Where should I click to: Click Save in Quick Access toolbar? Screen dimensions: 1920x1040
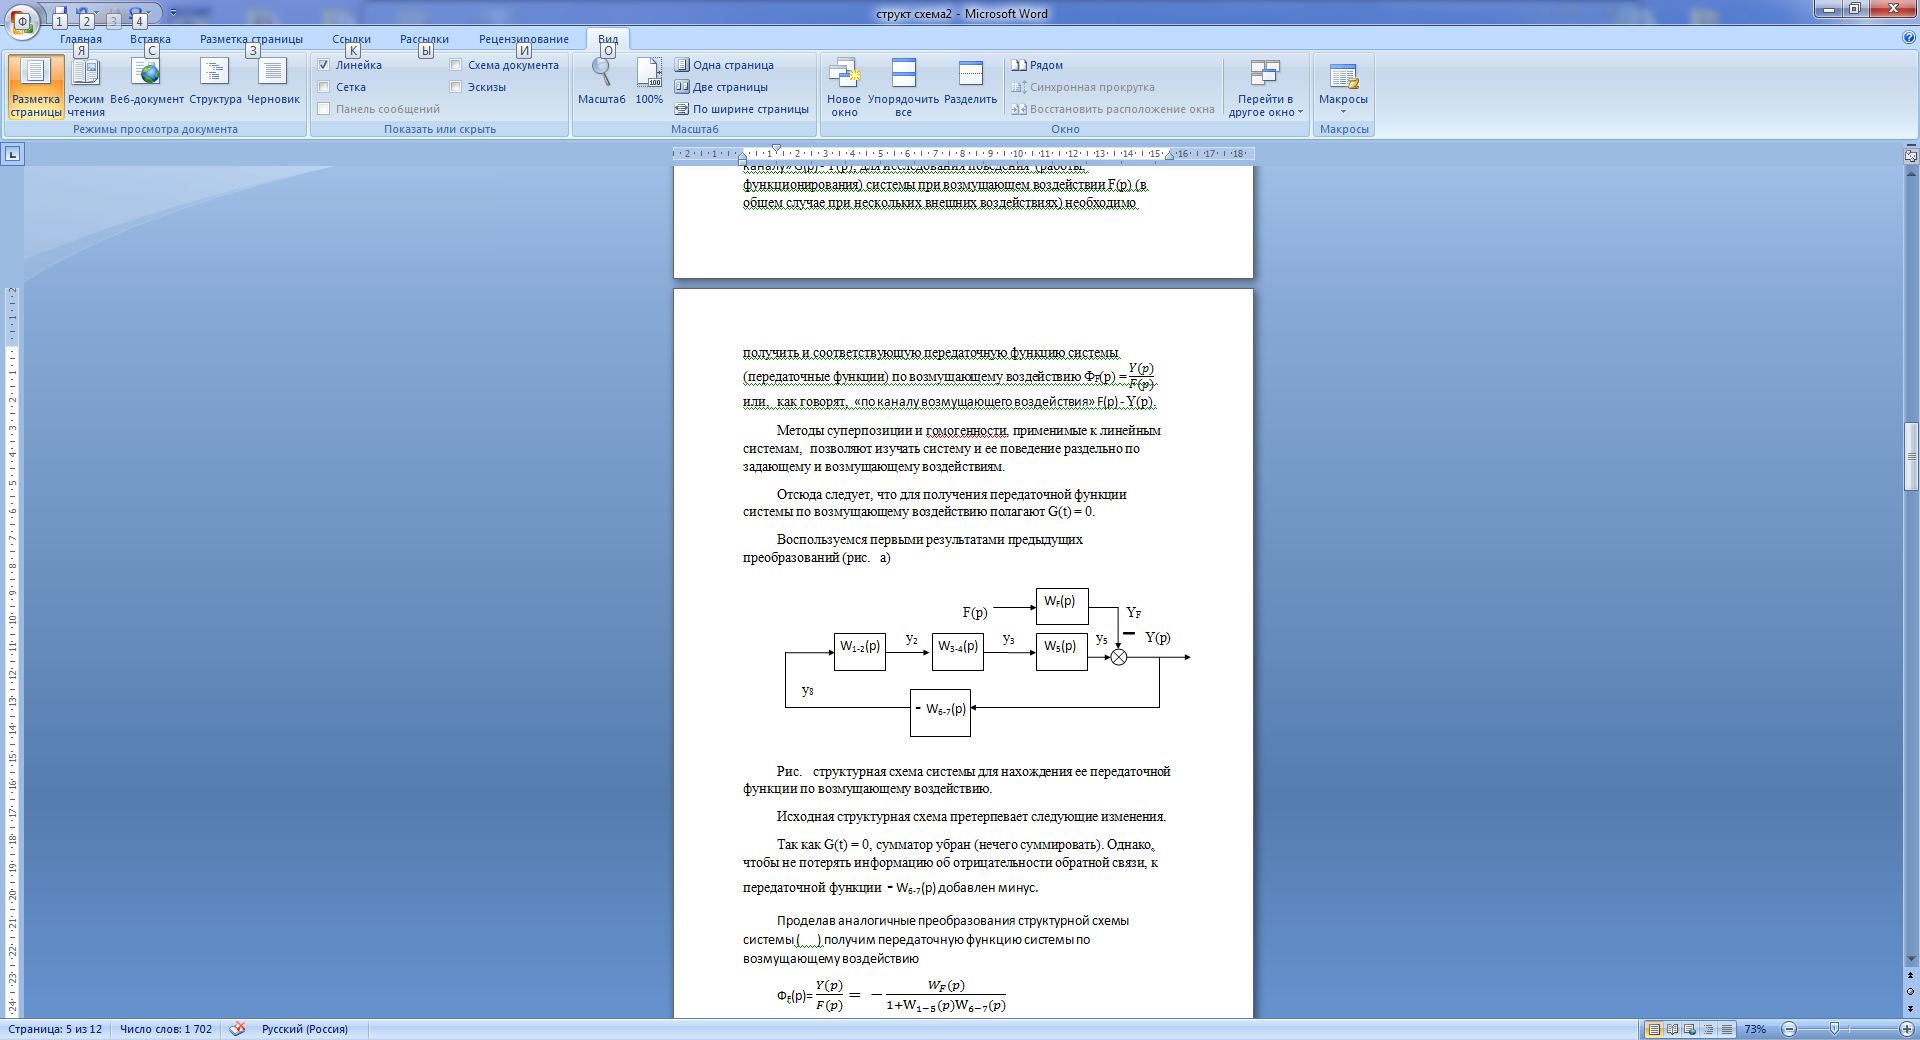coord(60,13)
